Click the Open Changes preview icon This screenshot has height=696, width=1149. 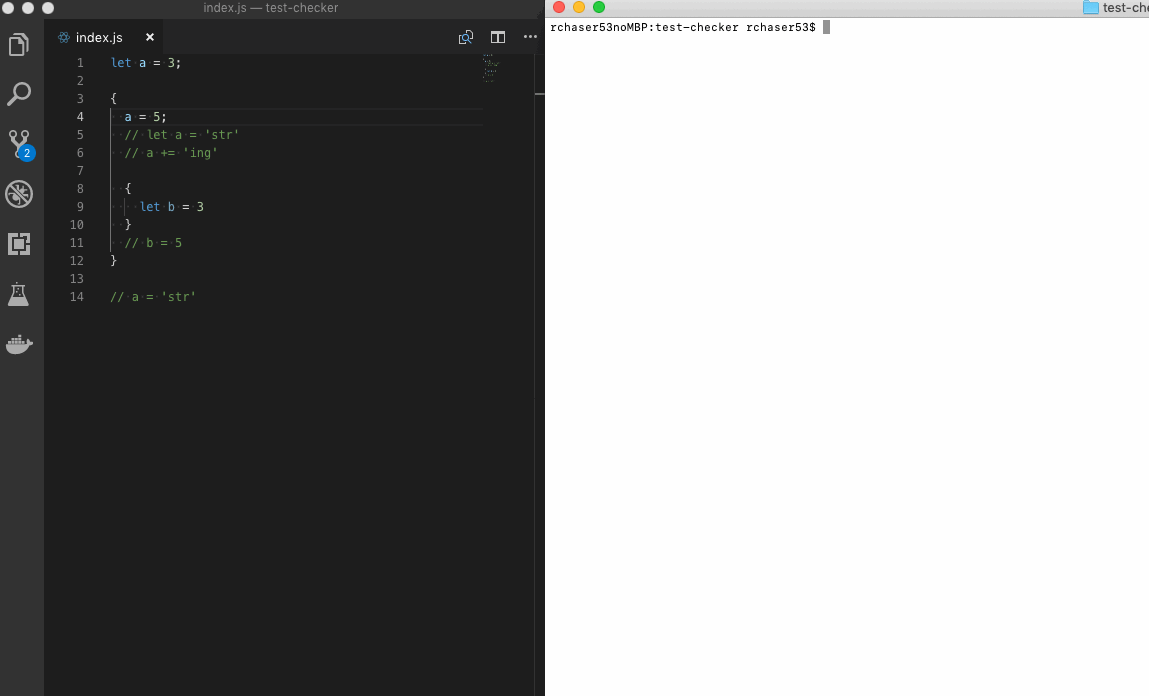click(x=465, y=37)
